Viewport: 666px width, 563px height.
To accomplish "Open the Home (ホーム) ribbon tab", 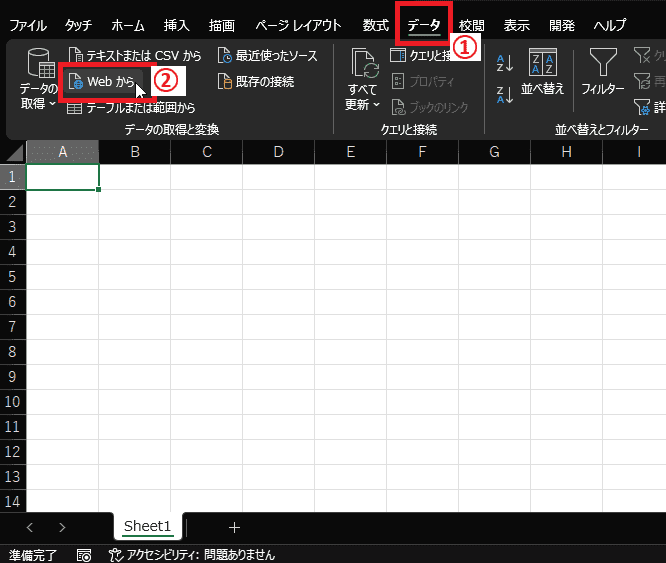I will 127,25.
